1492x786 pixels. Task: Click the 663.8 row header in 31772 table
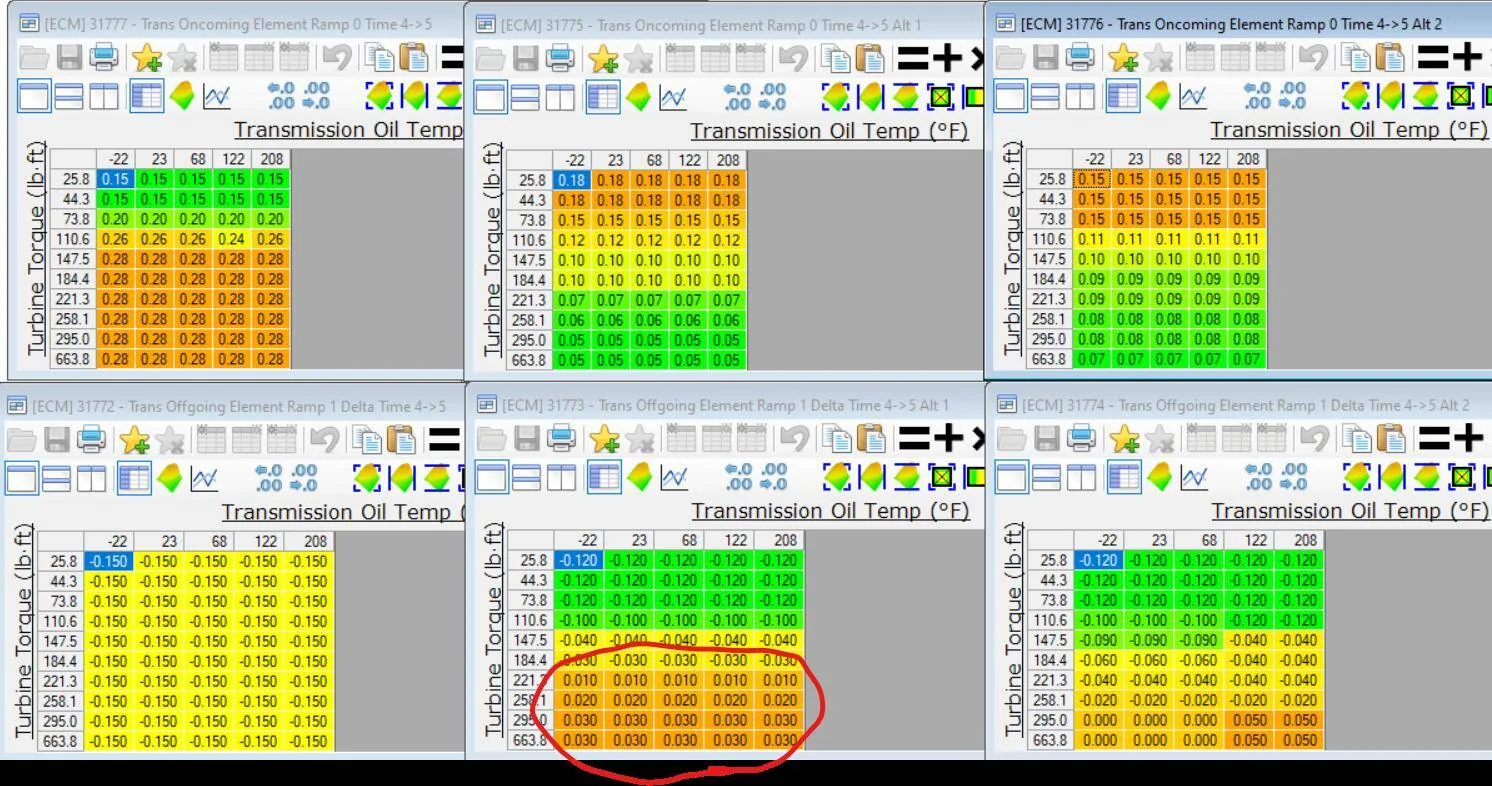pyautogui.click(x=61, y=741)
